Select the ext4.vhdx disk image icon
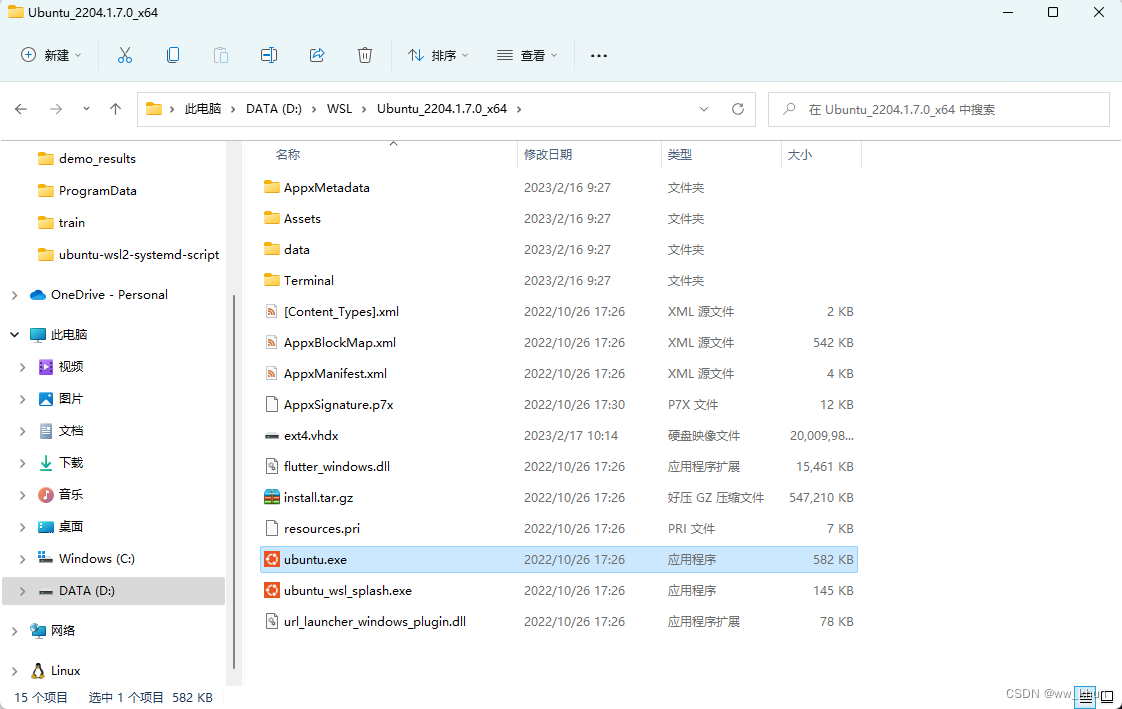The image size is (1122, 709). pos(272,436)
